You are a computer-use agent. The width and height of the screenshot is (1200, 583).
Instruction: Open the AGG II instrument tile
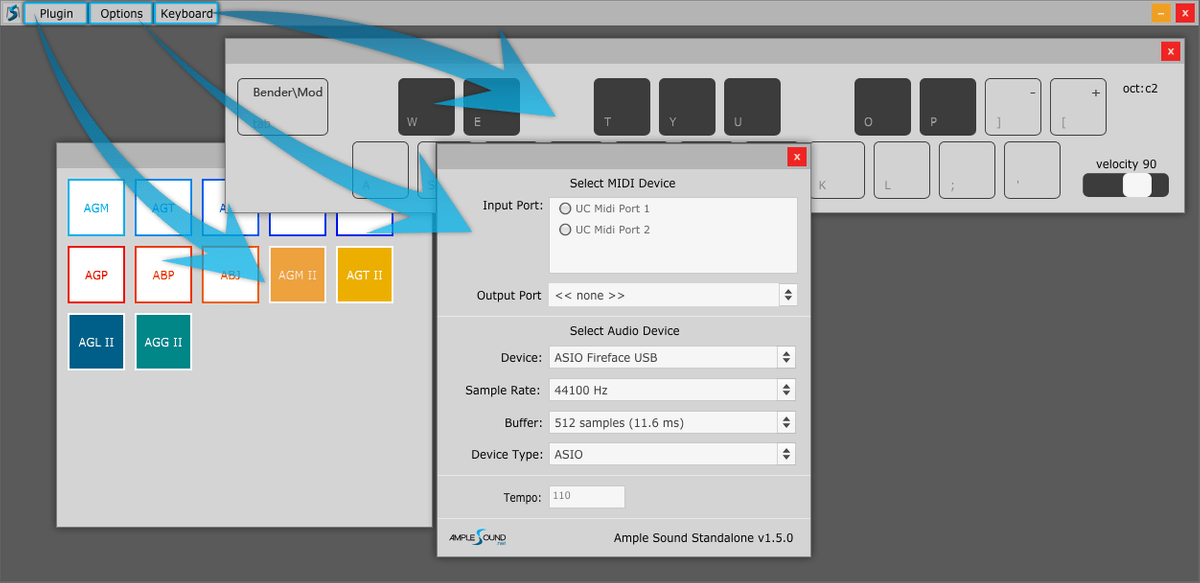pyautogui.click(x=162, y=341)
